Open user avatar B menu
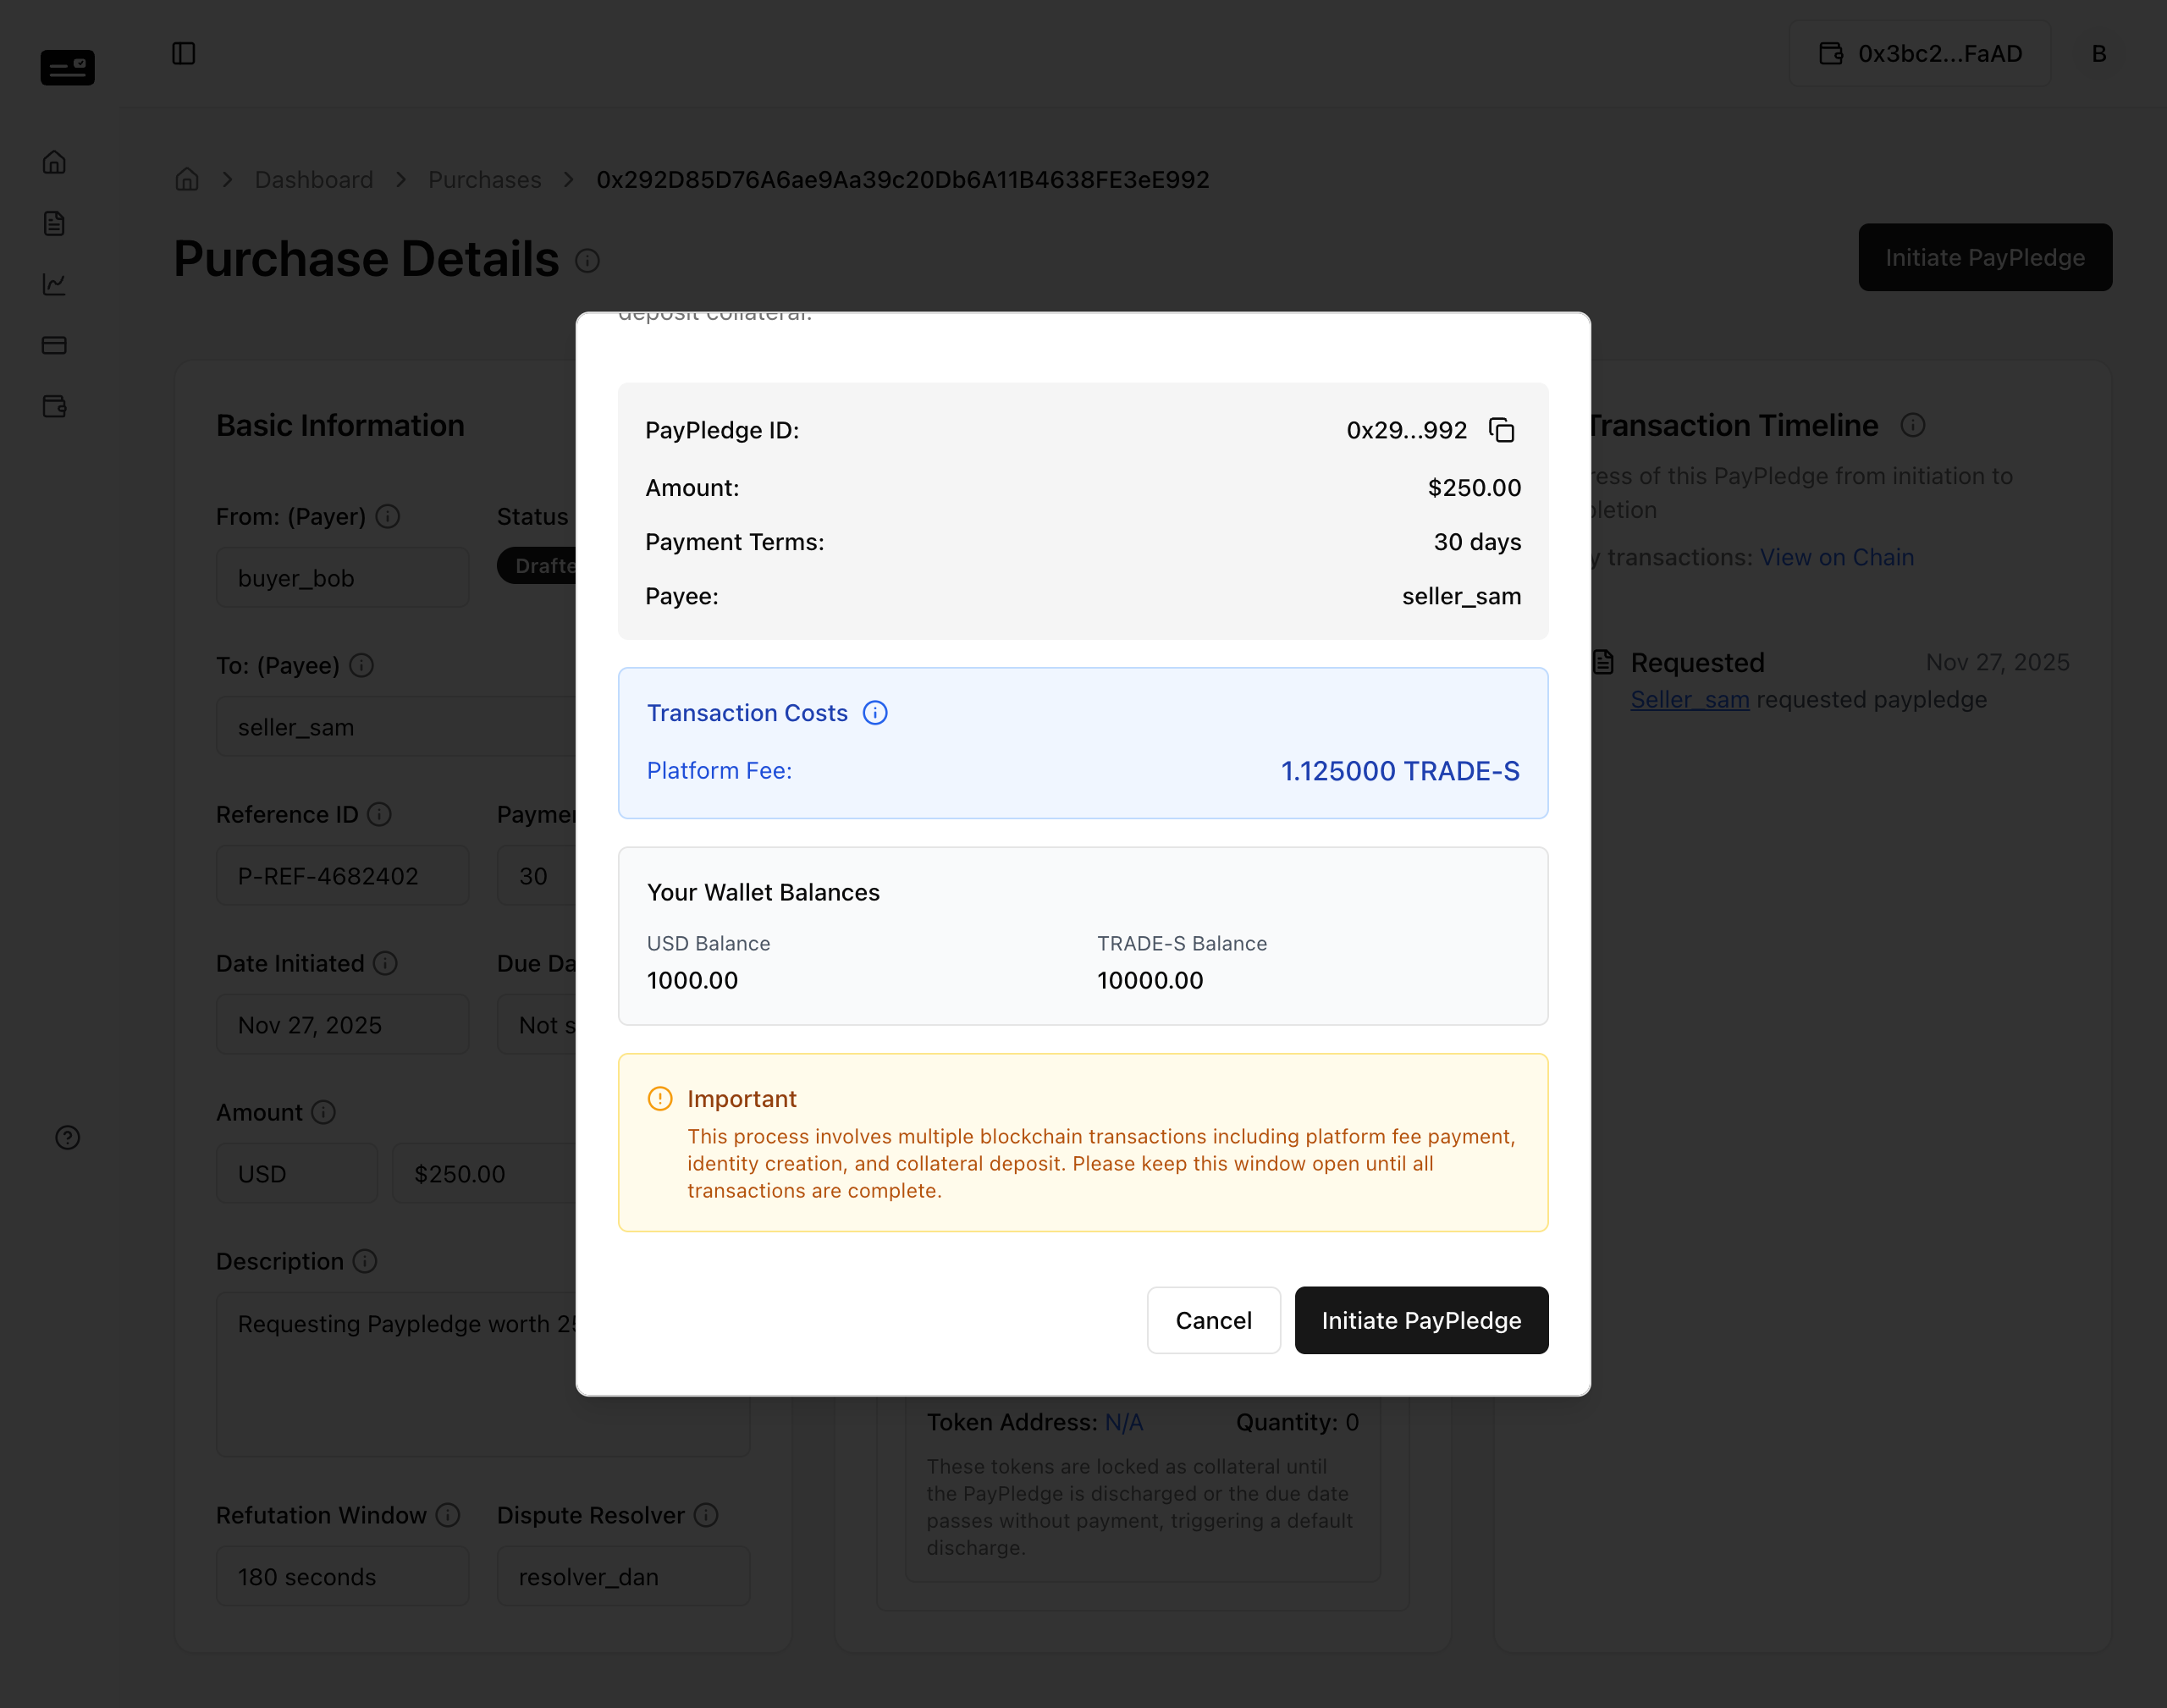The width and height of the screenshot is (2167, 1708). 2099,54
